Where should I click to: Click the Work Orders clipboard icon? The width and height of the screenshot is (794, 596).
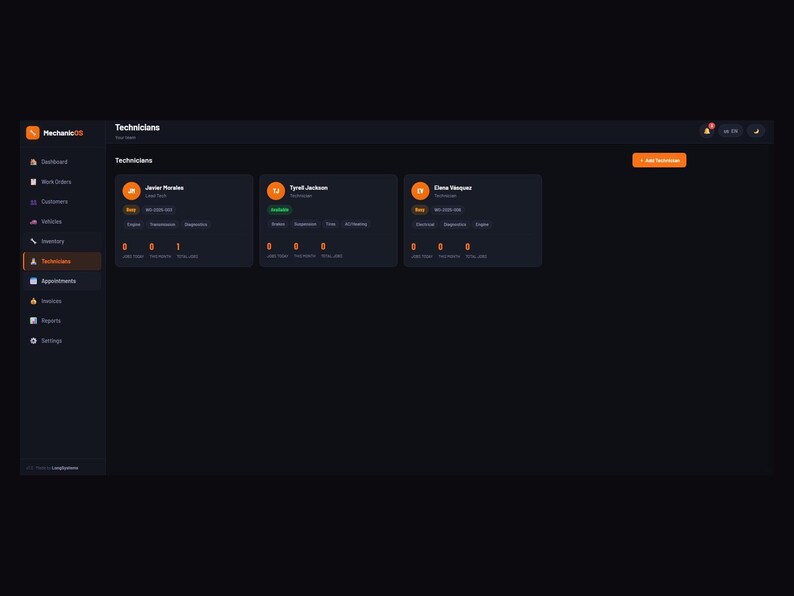pyautogui.click(x=33, y=182)
